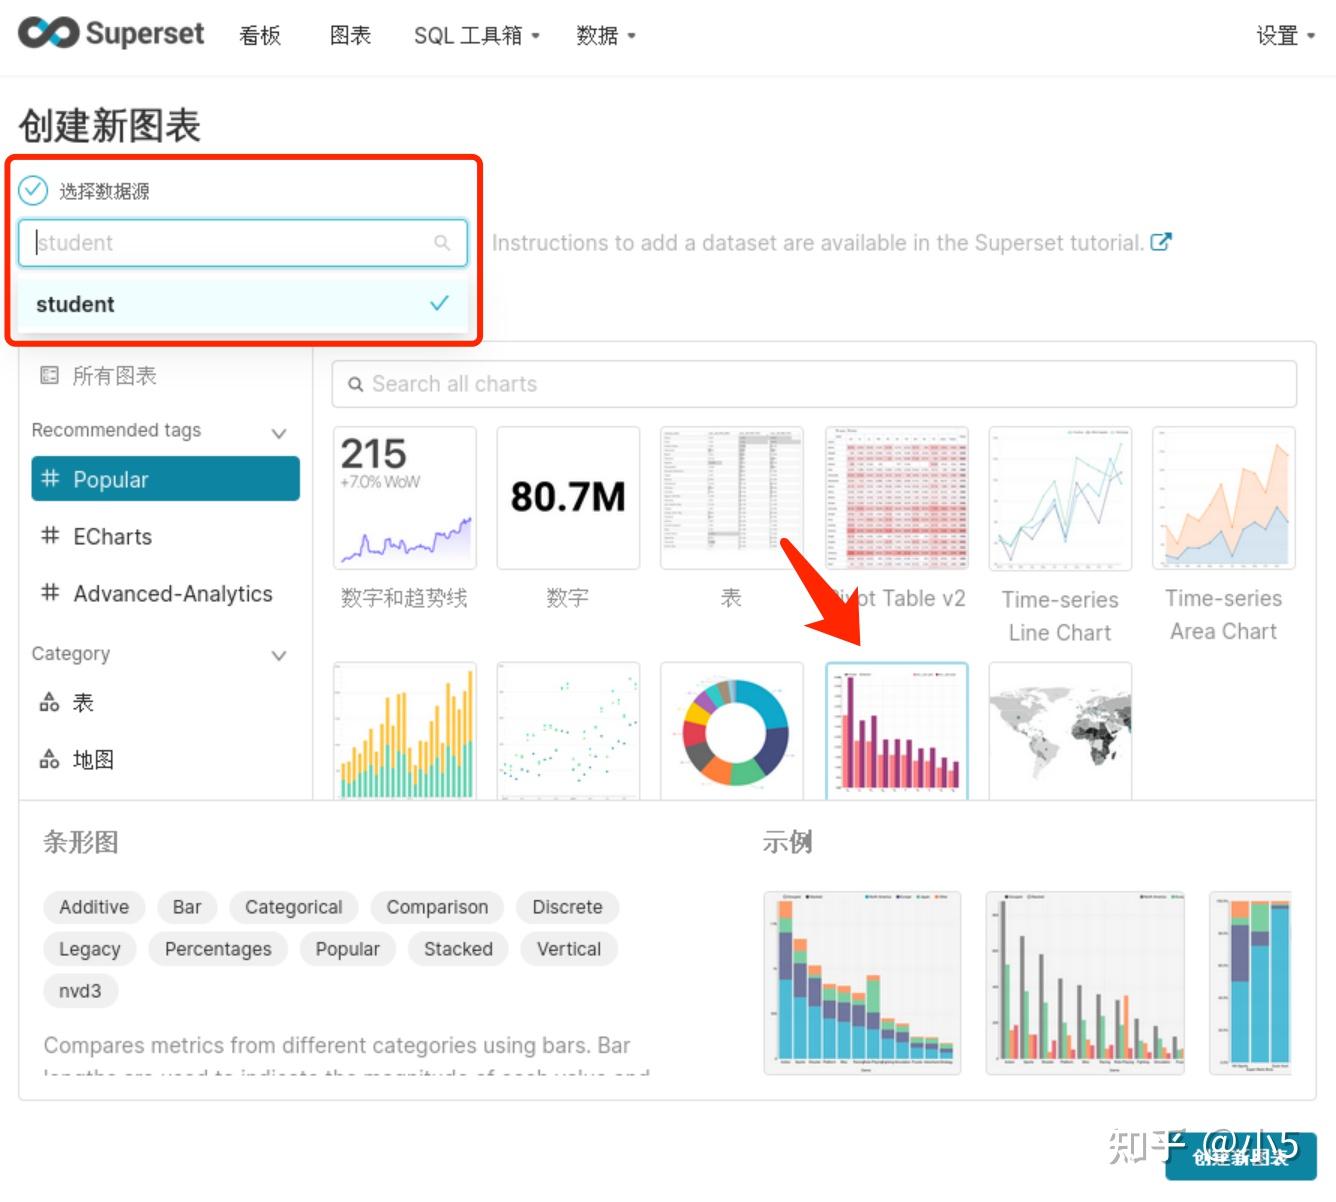Open the 地图 category filter

click(x=92, y=759)
